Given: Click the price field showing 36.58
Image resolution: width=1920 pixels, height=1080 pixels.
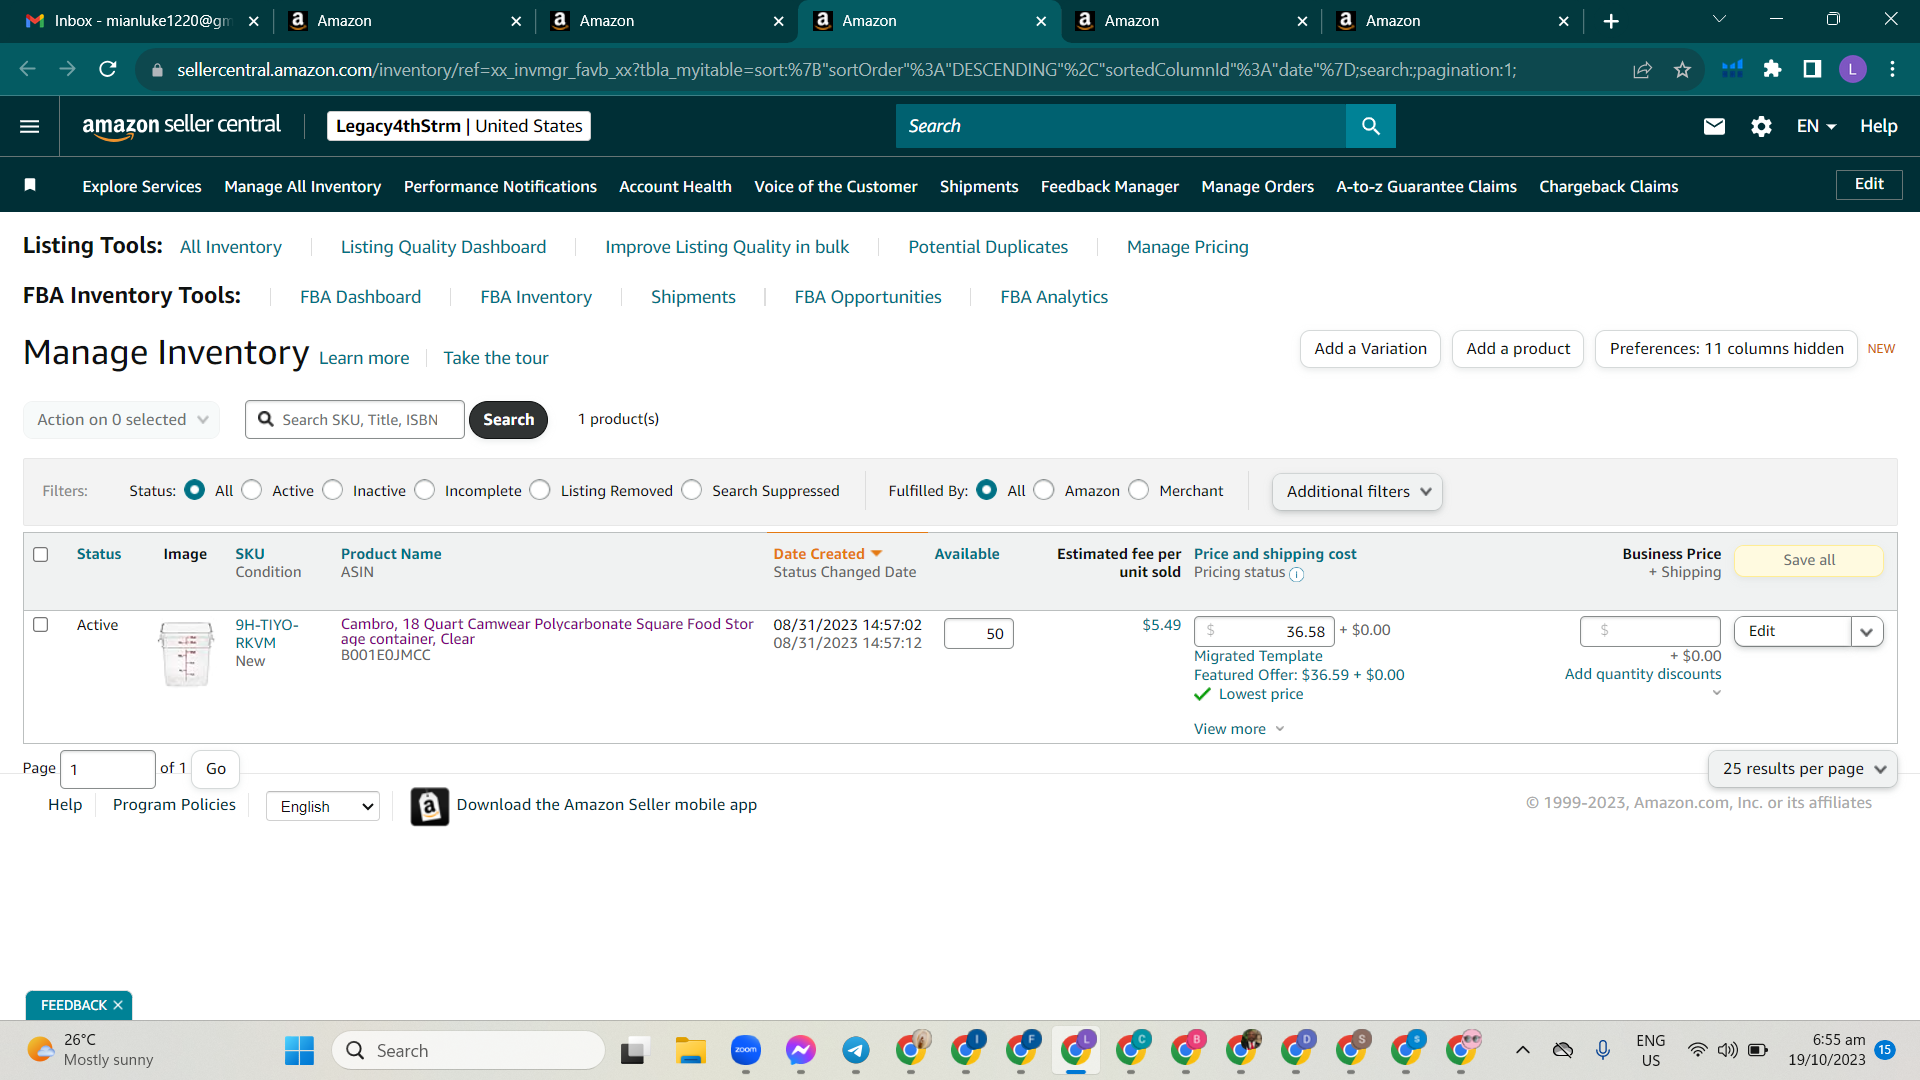Looking at the screenshot, I should (x=1264, y=631).
